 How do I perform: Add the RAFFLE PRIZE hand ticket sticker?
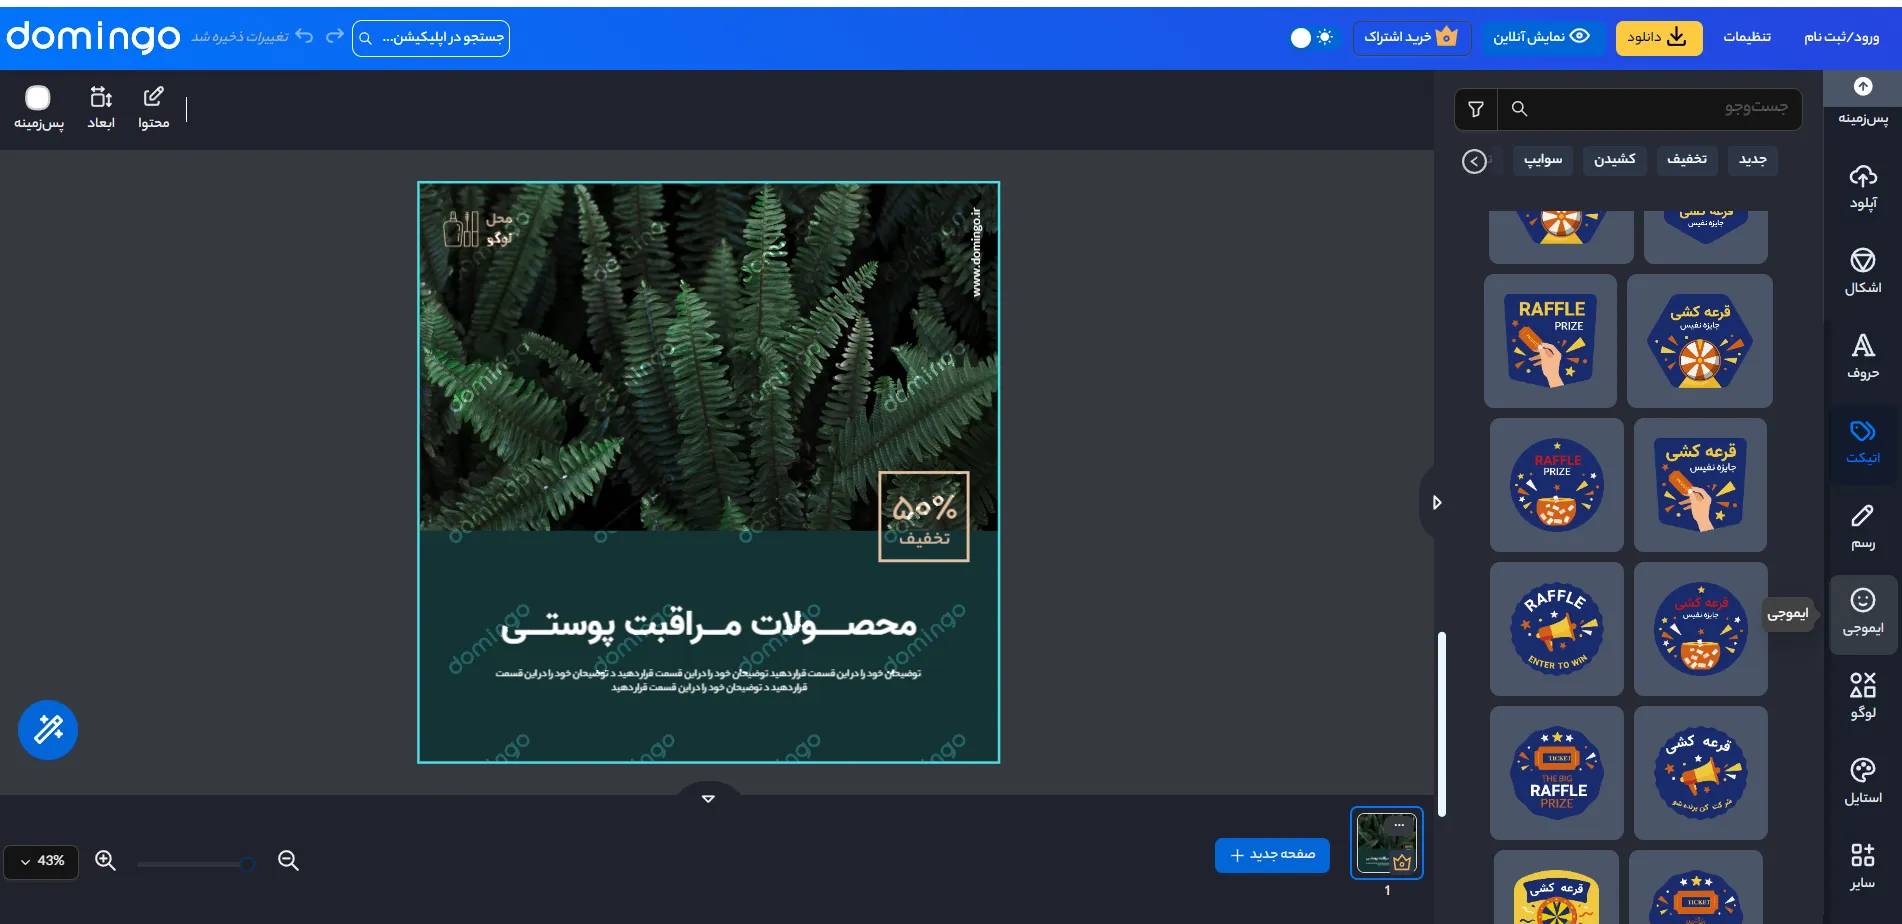1550,341
